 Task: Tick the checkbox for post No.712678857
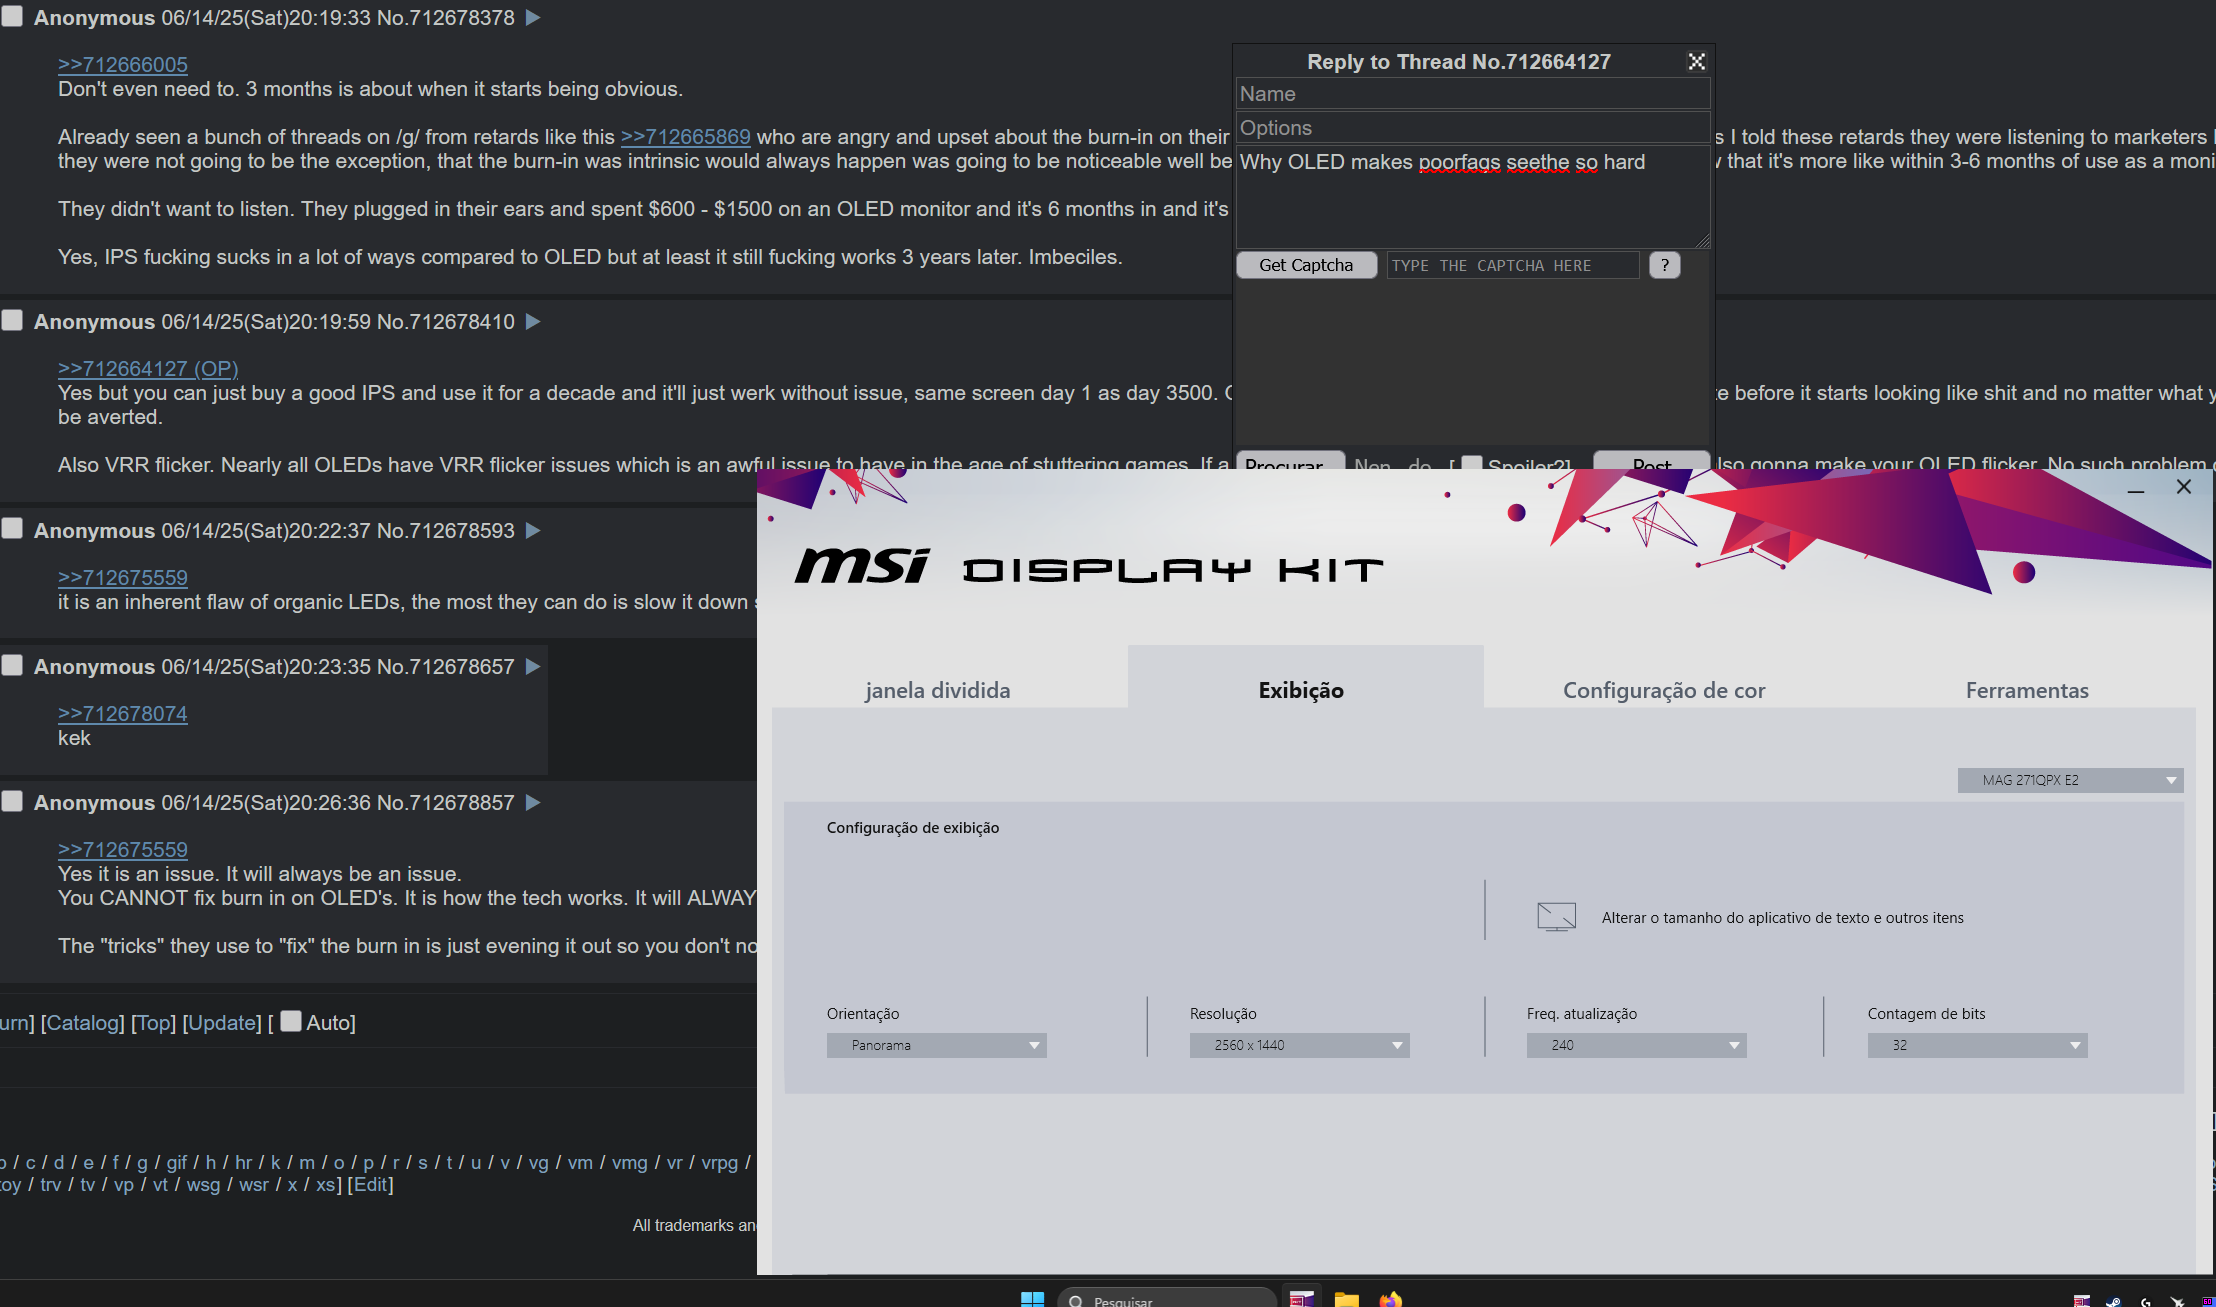point(12,801)
